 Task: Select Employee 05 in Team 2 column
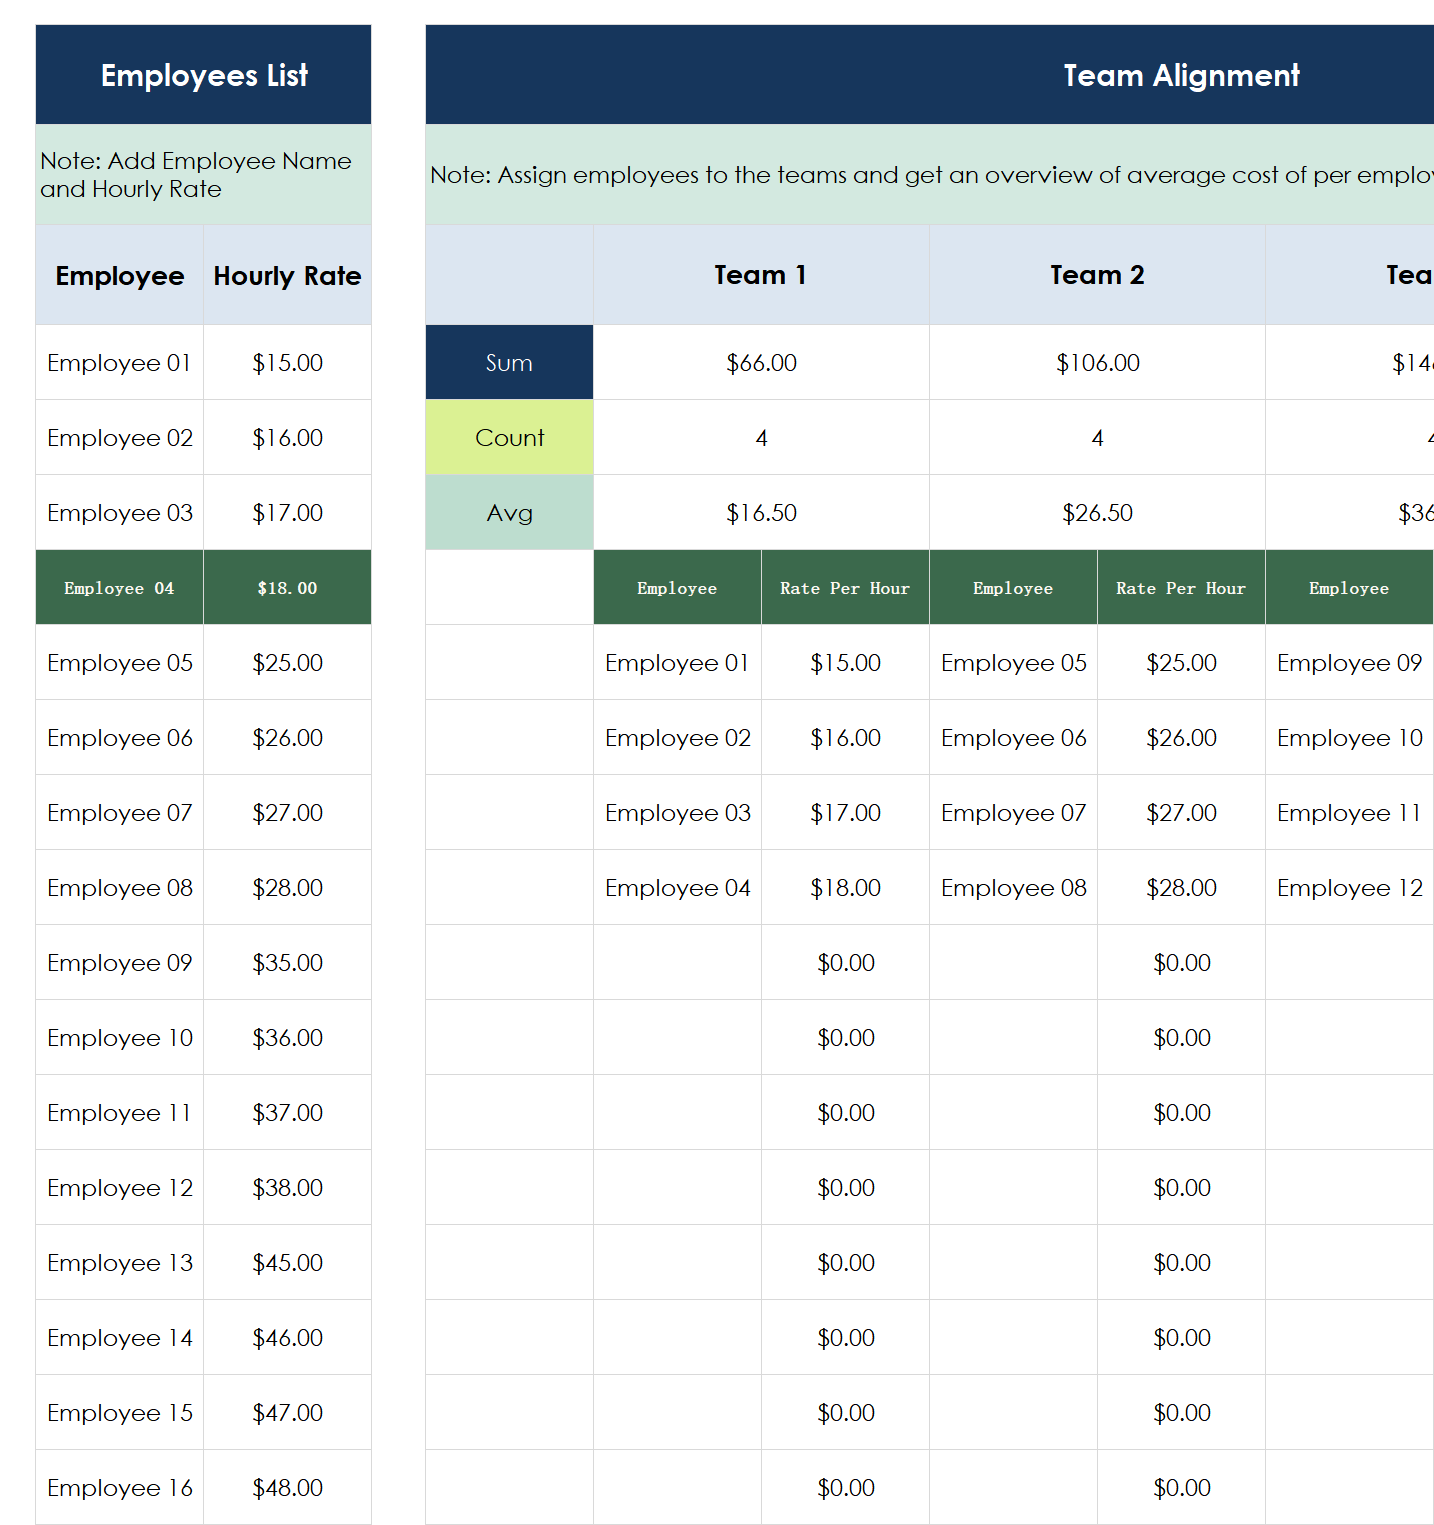click(x=1013, y=663)
